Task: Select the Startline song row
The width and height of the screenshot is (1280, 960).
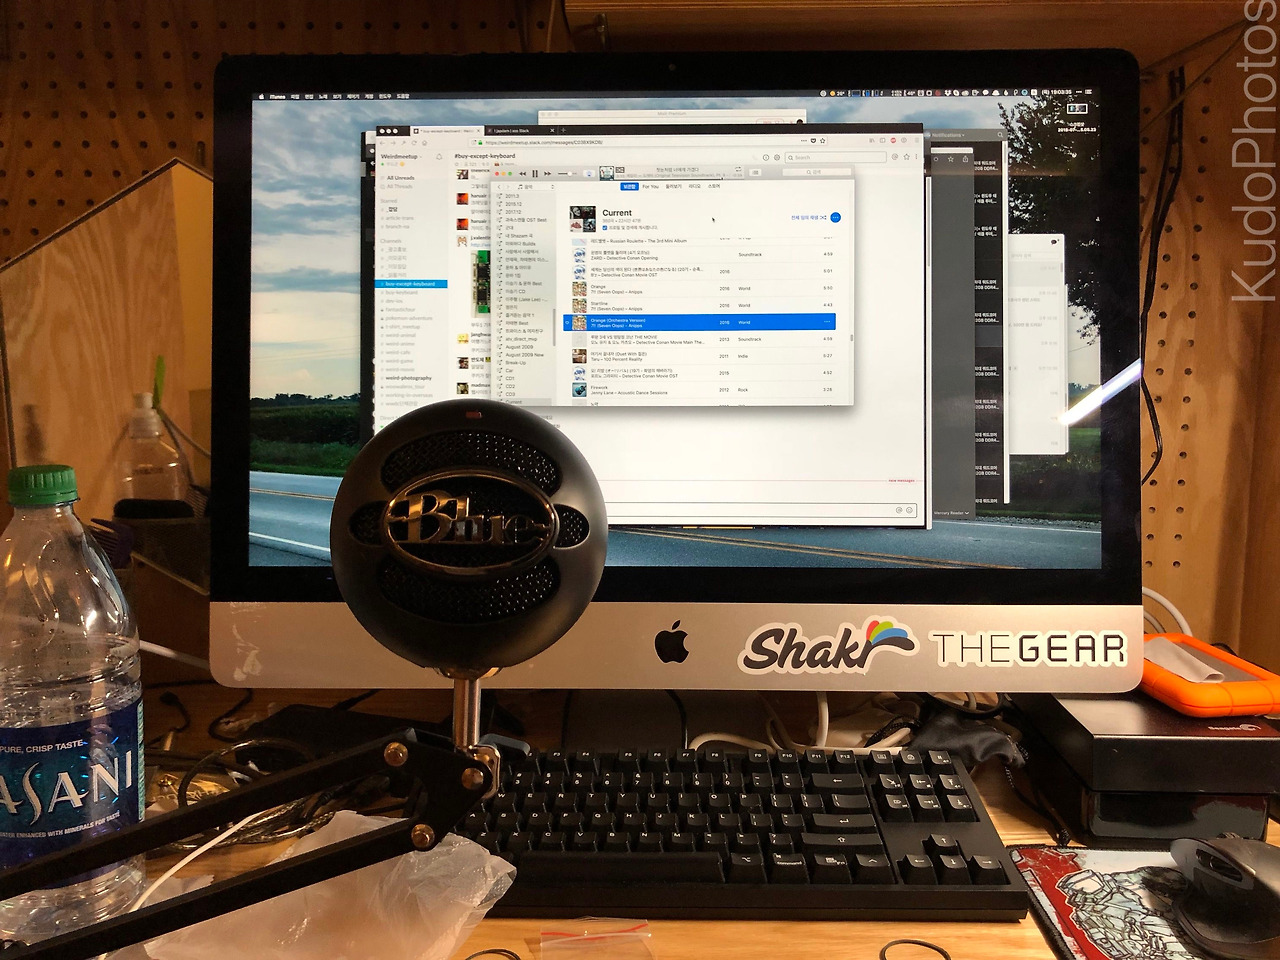Action: (x=700, y=306)
